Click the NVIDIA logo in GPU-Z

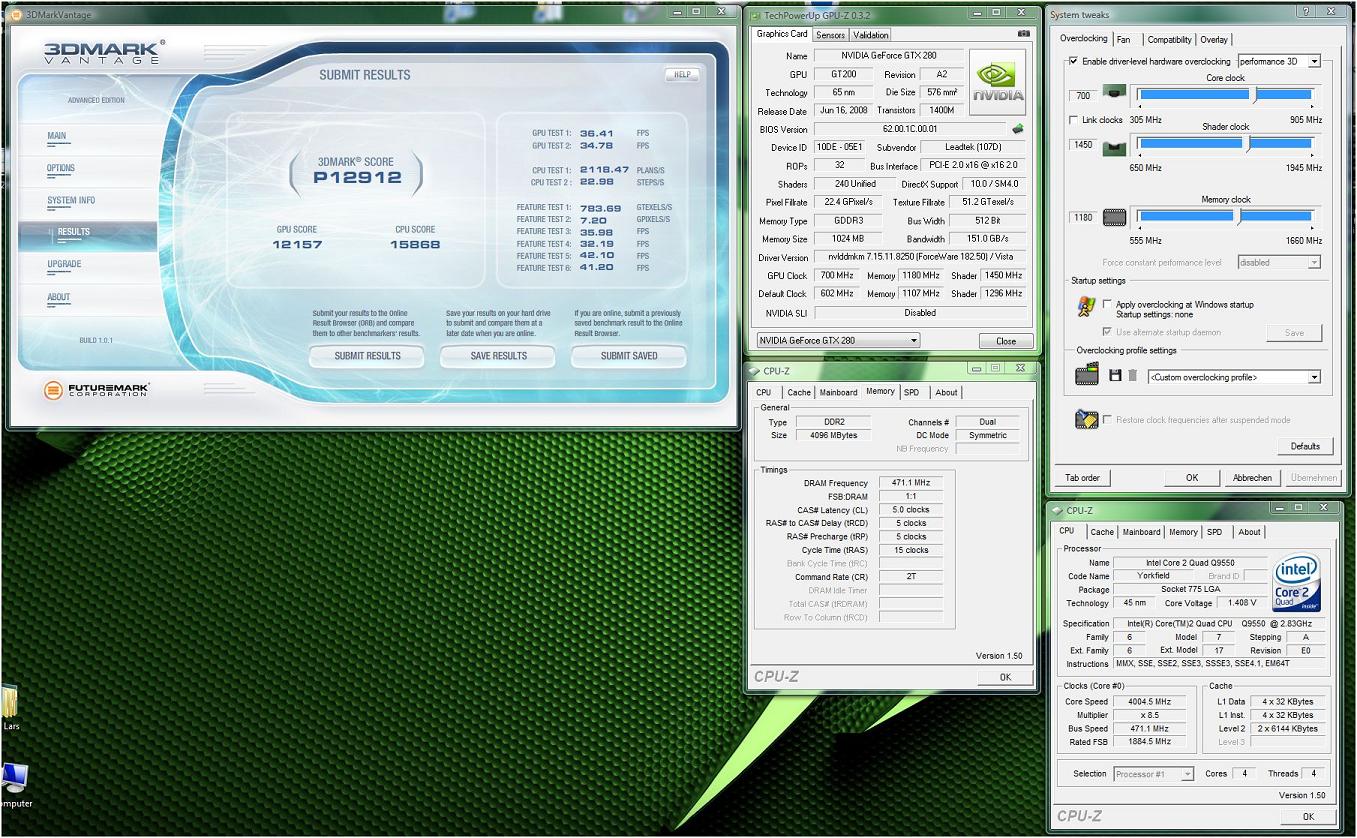[x=998, y=83]
